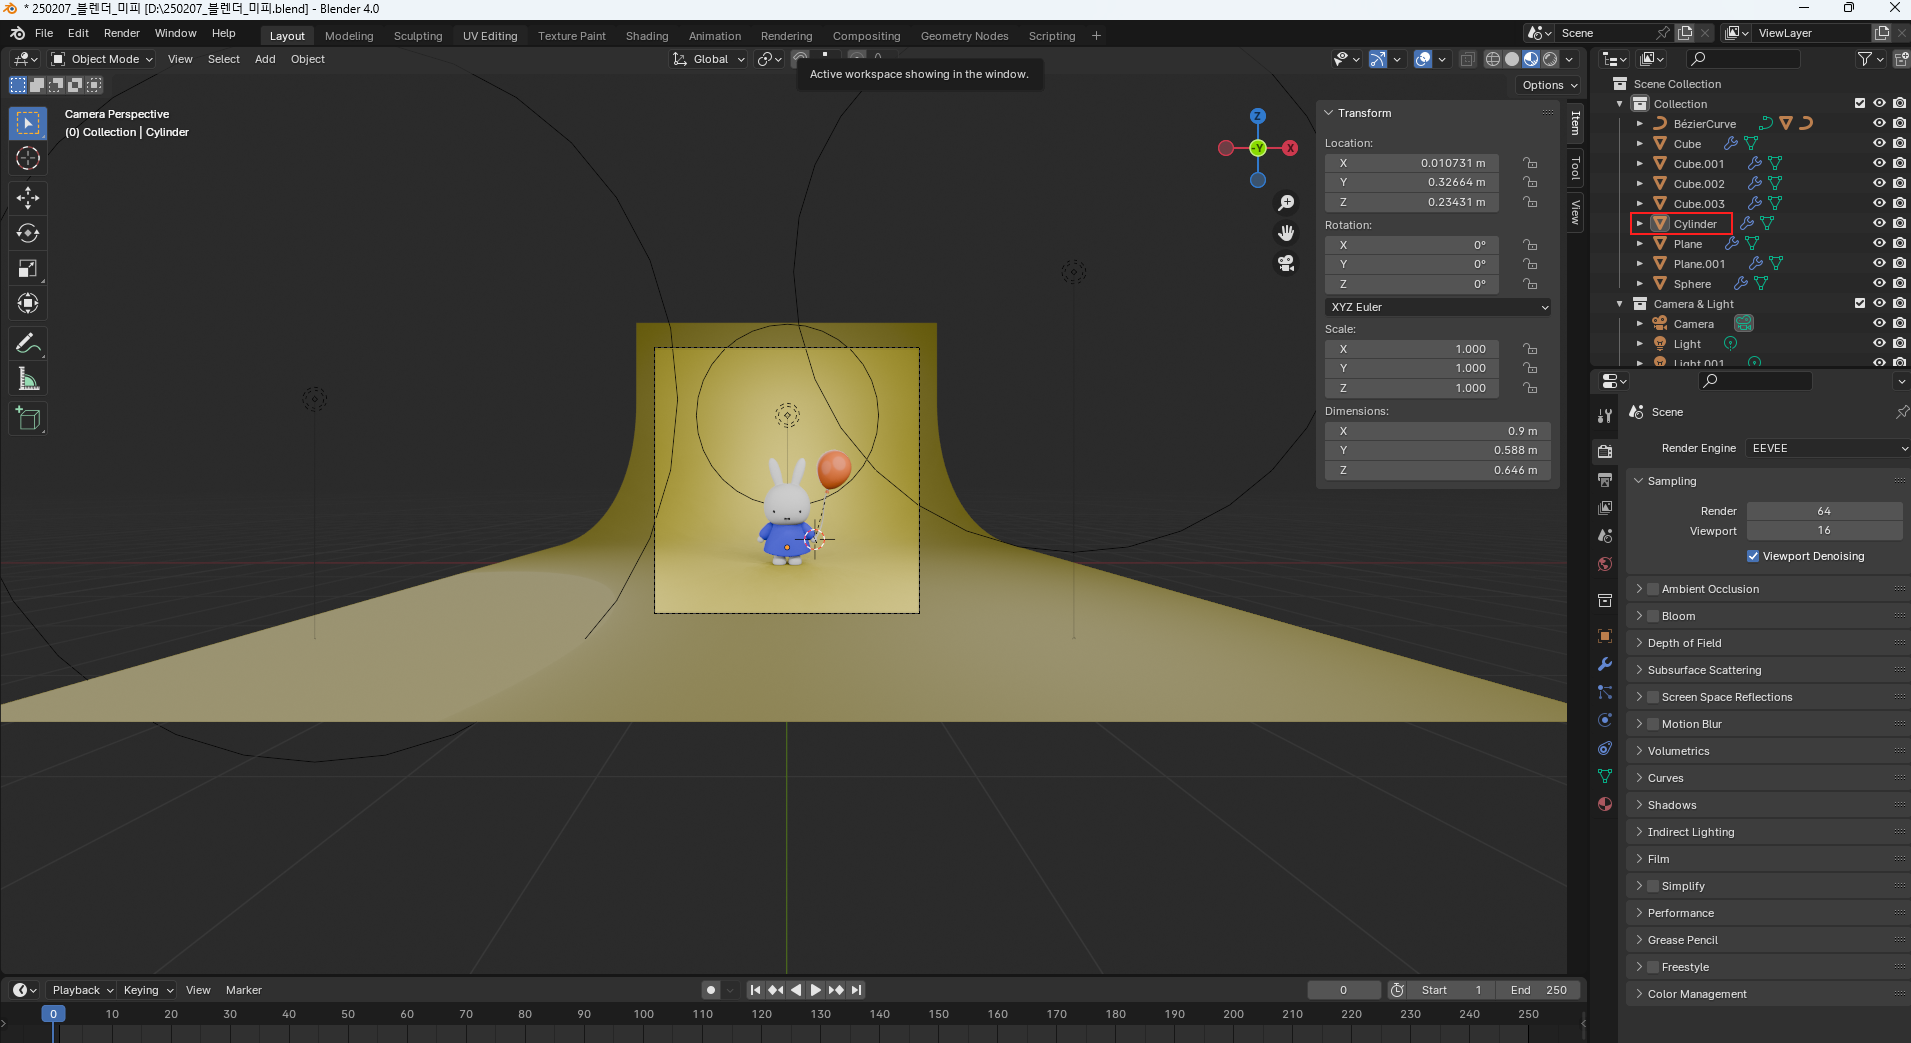Activate the 3D Cursor tool
The width and height of the screenshot is (1911, 1043).
point(28,158)
